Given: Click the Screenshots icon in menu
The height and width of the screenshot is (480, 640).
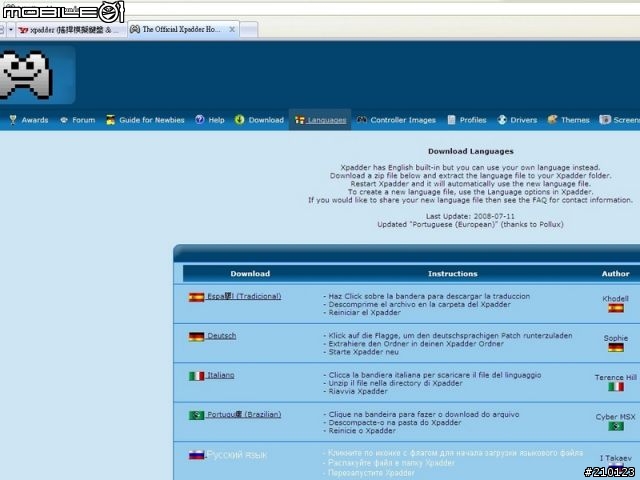Looking at the screenshot, I should tap(605, 120).
